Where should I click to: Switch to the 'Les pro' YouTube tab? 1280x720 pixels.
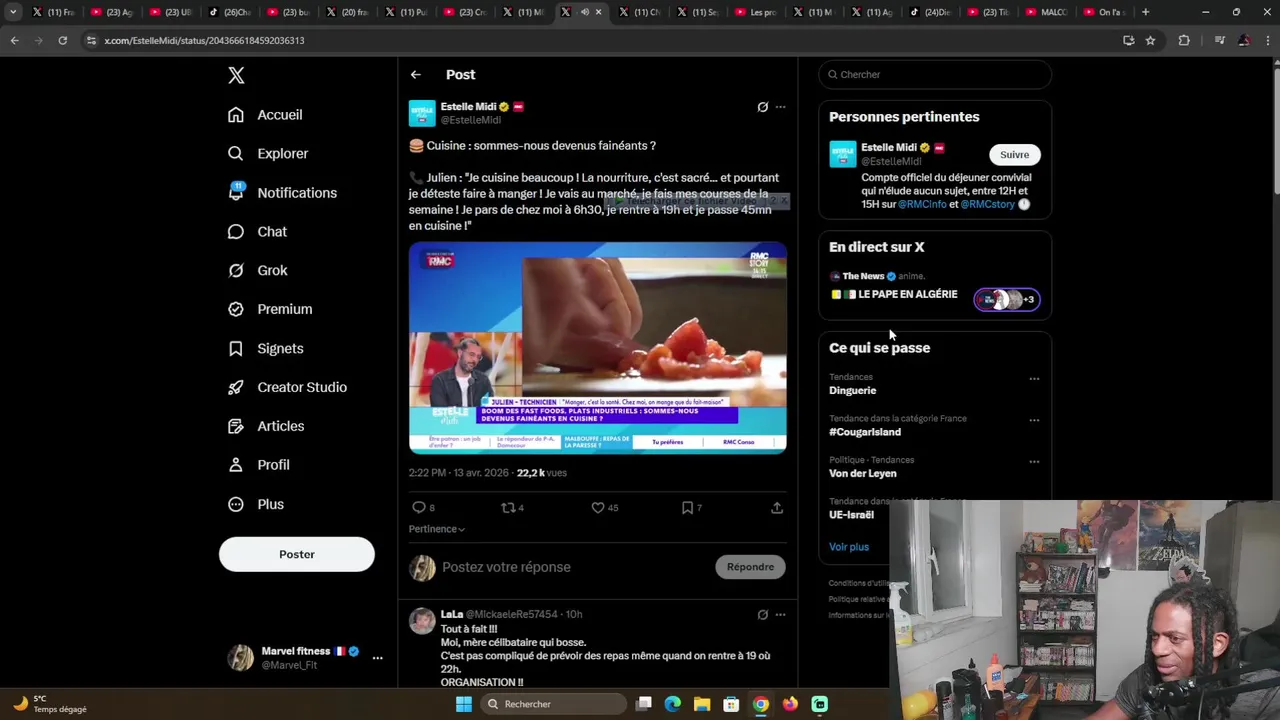pyautogui.click(x=758, y=12)
